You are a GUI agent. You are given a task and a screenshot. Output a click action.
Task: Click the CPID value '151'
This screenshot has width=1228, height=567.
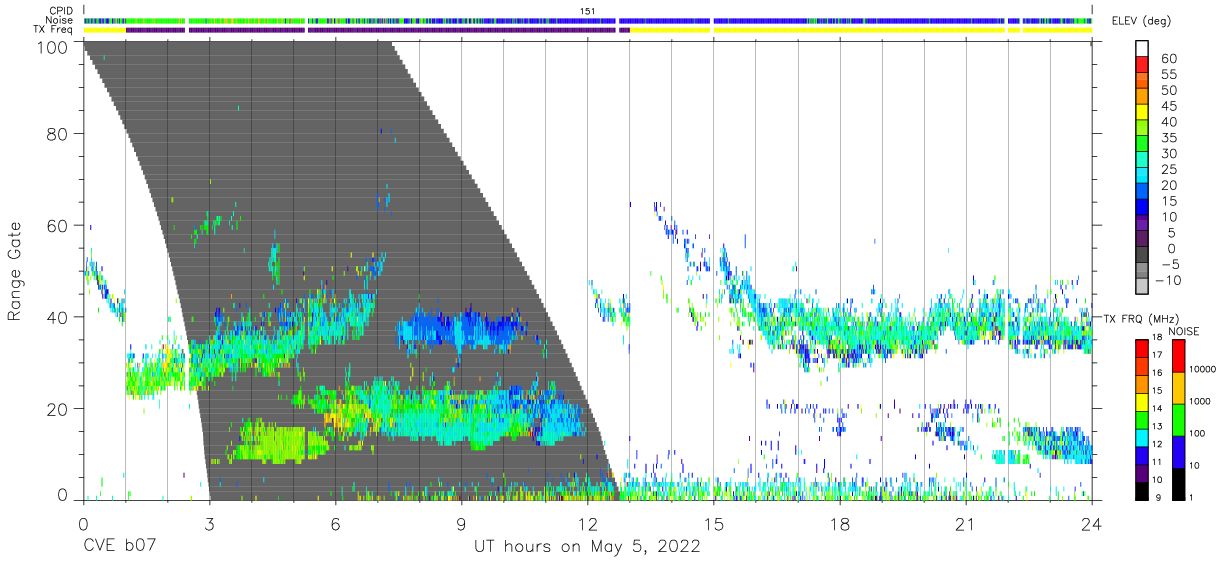point(588,10)
